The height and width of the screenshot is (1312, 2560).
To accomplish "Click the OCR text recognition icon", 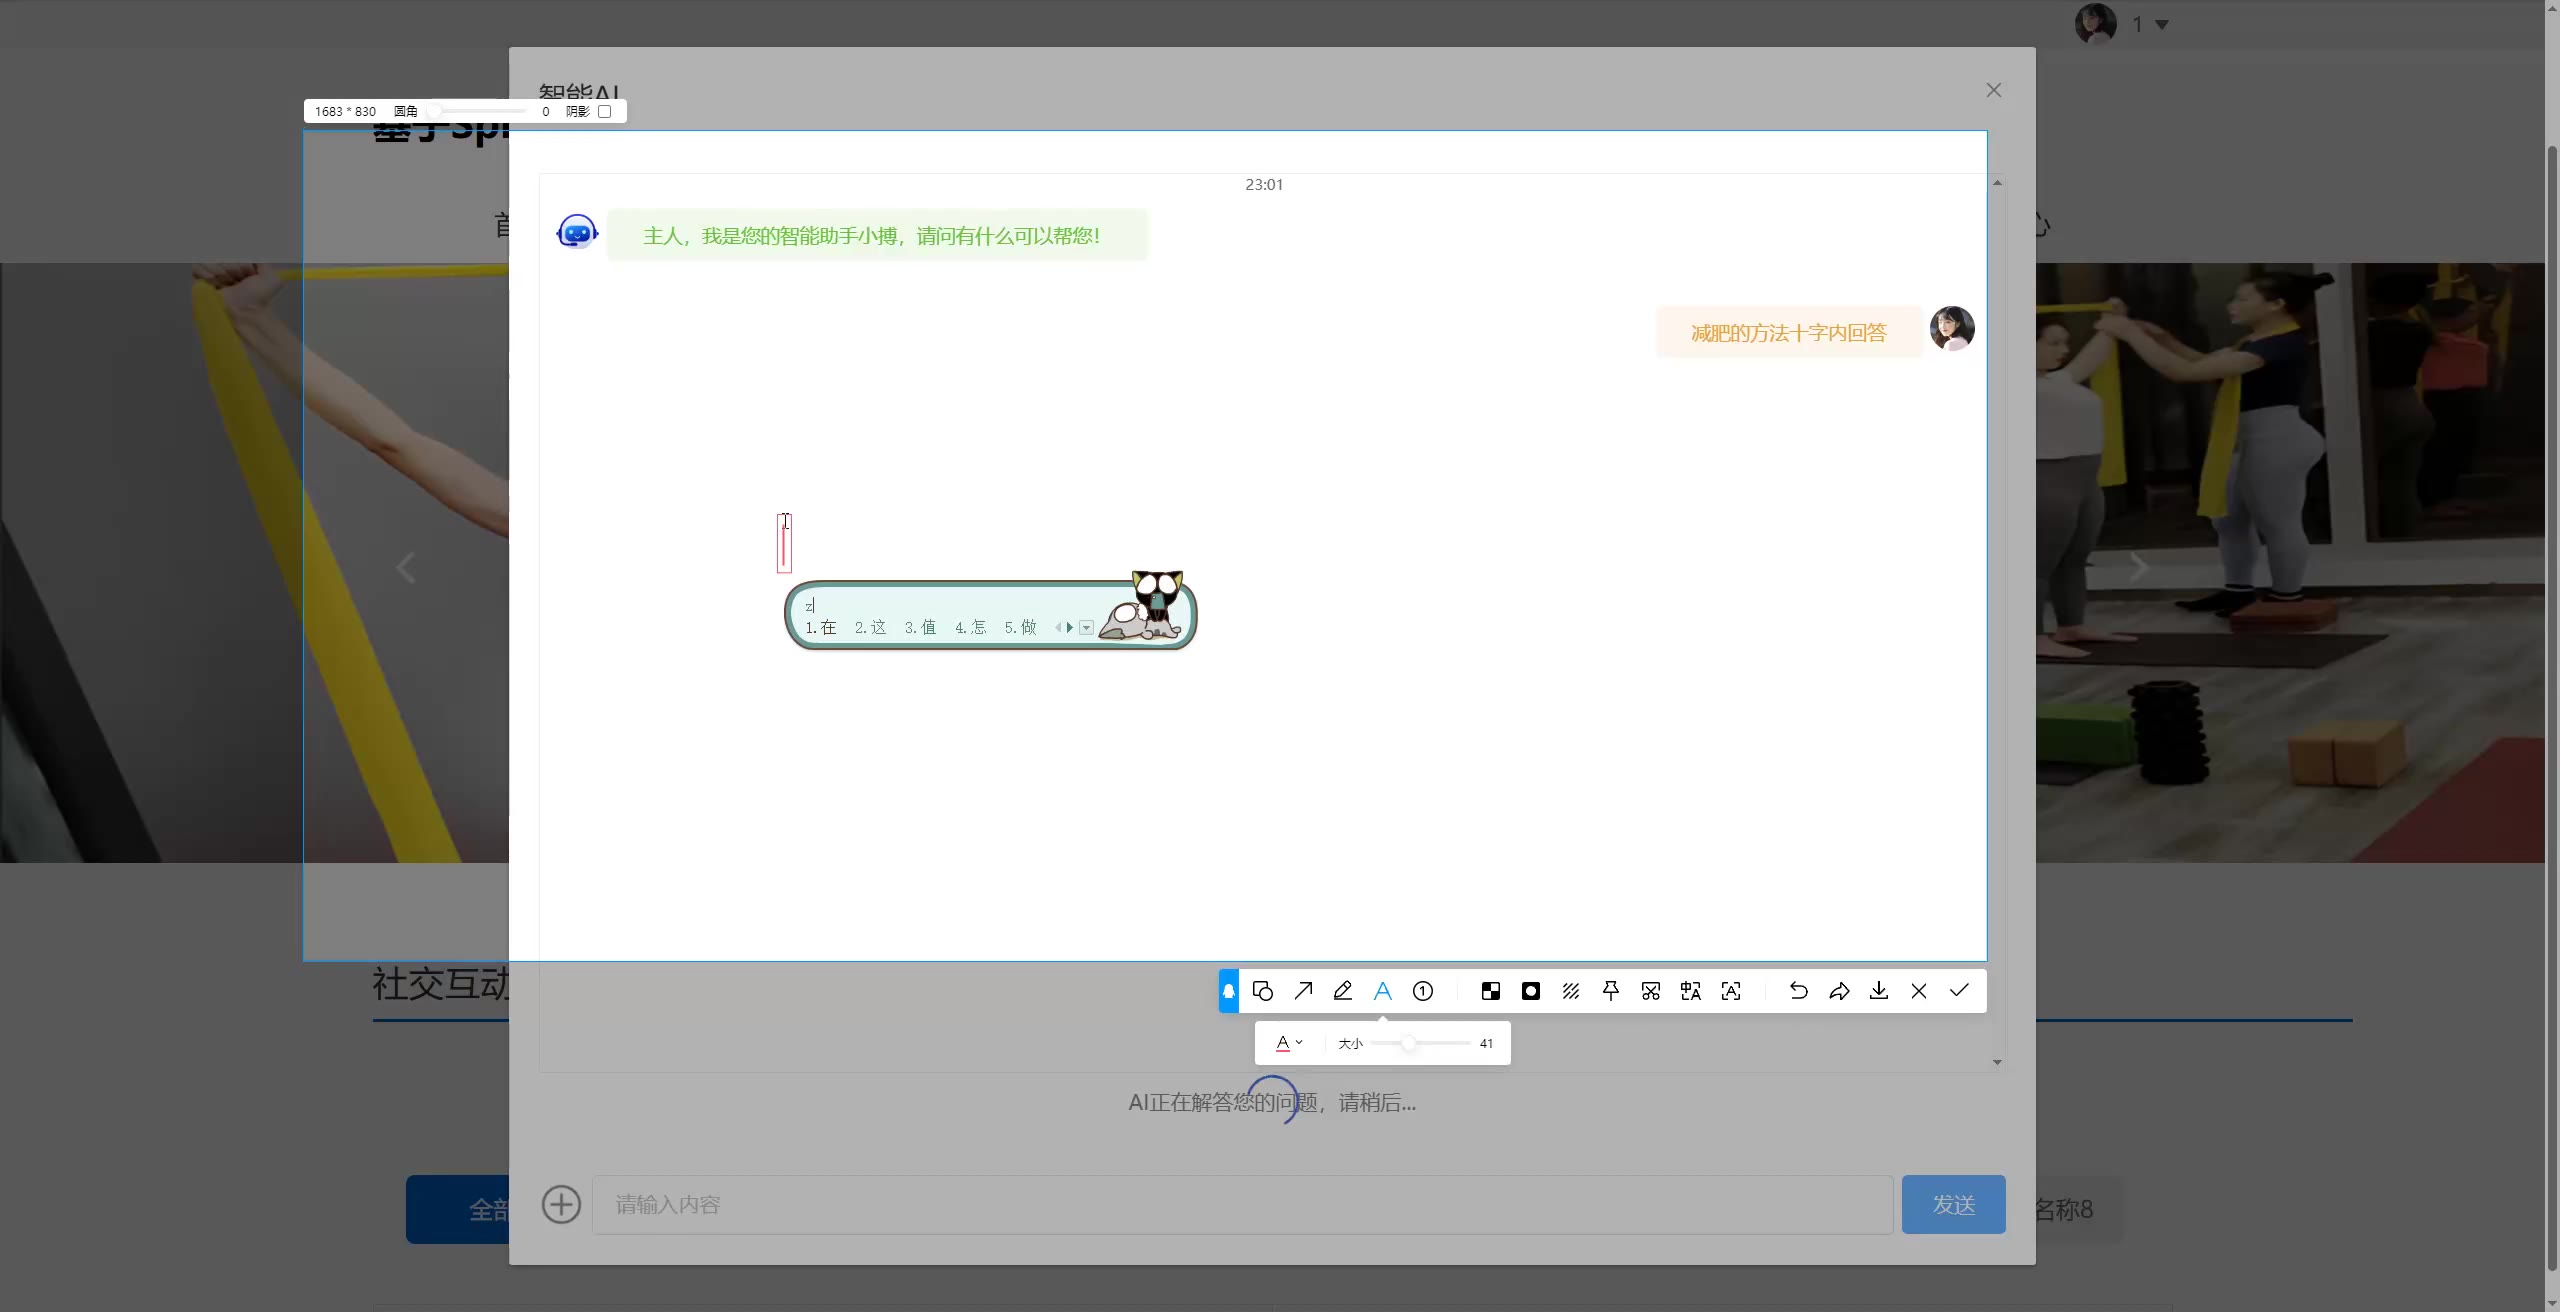I will click(1731, 991).
